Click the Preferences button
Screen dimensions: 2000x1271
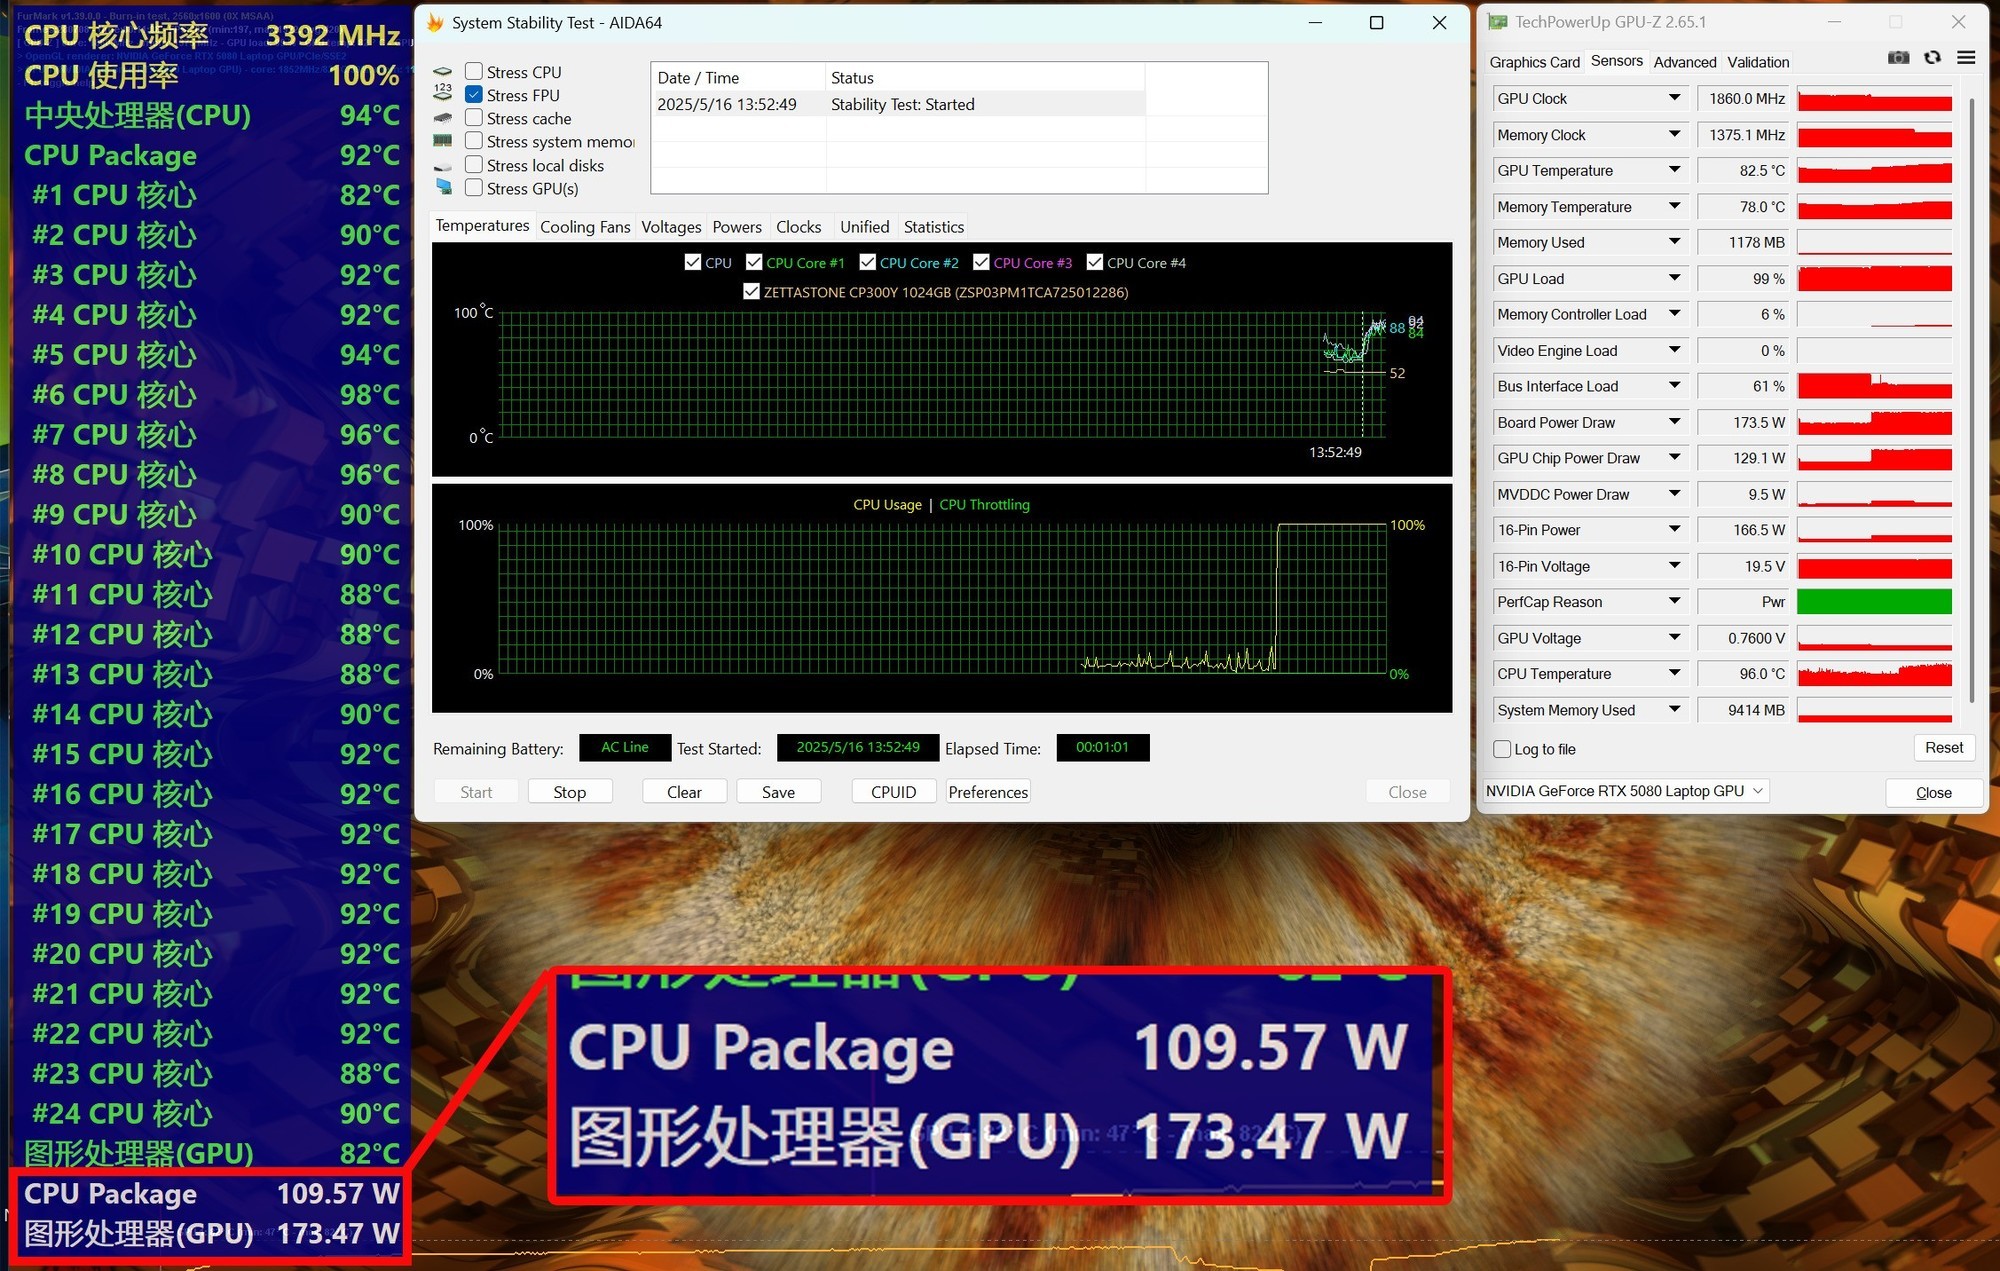tap(987, 792)
